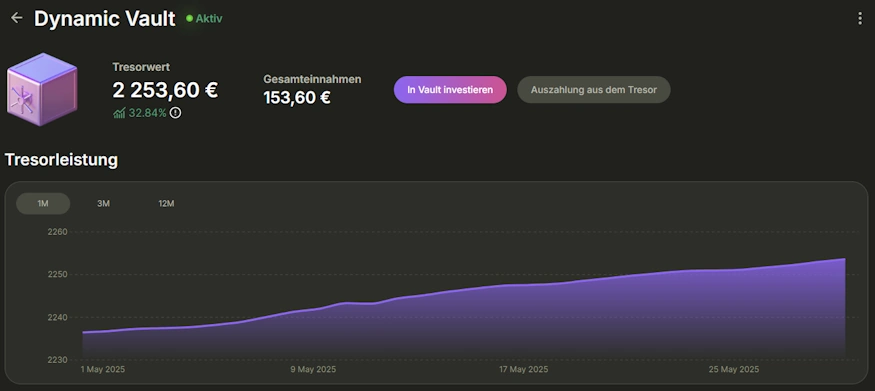Open the three-dot options menu
The width and height of the screenshot is (875, 391).
click(859, 18)
